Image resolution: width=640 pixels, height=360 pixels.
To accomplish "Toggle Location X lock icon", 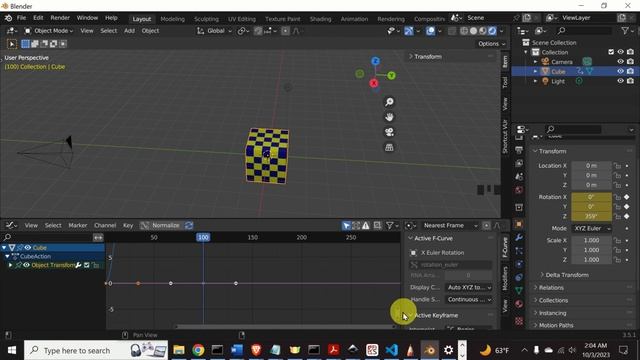I will click(x=617, y=166).
